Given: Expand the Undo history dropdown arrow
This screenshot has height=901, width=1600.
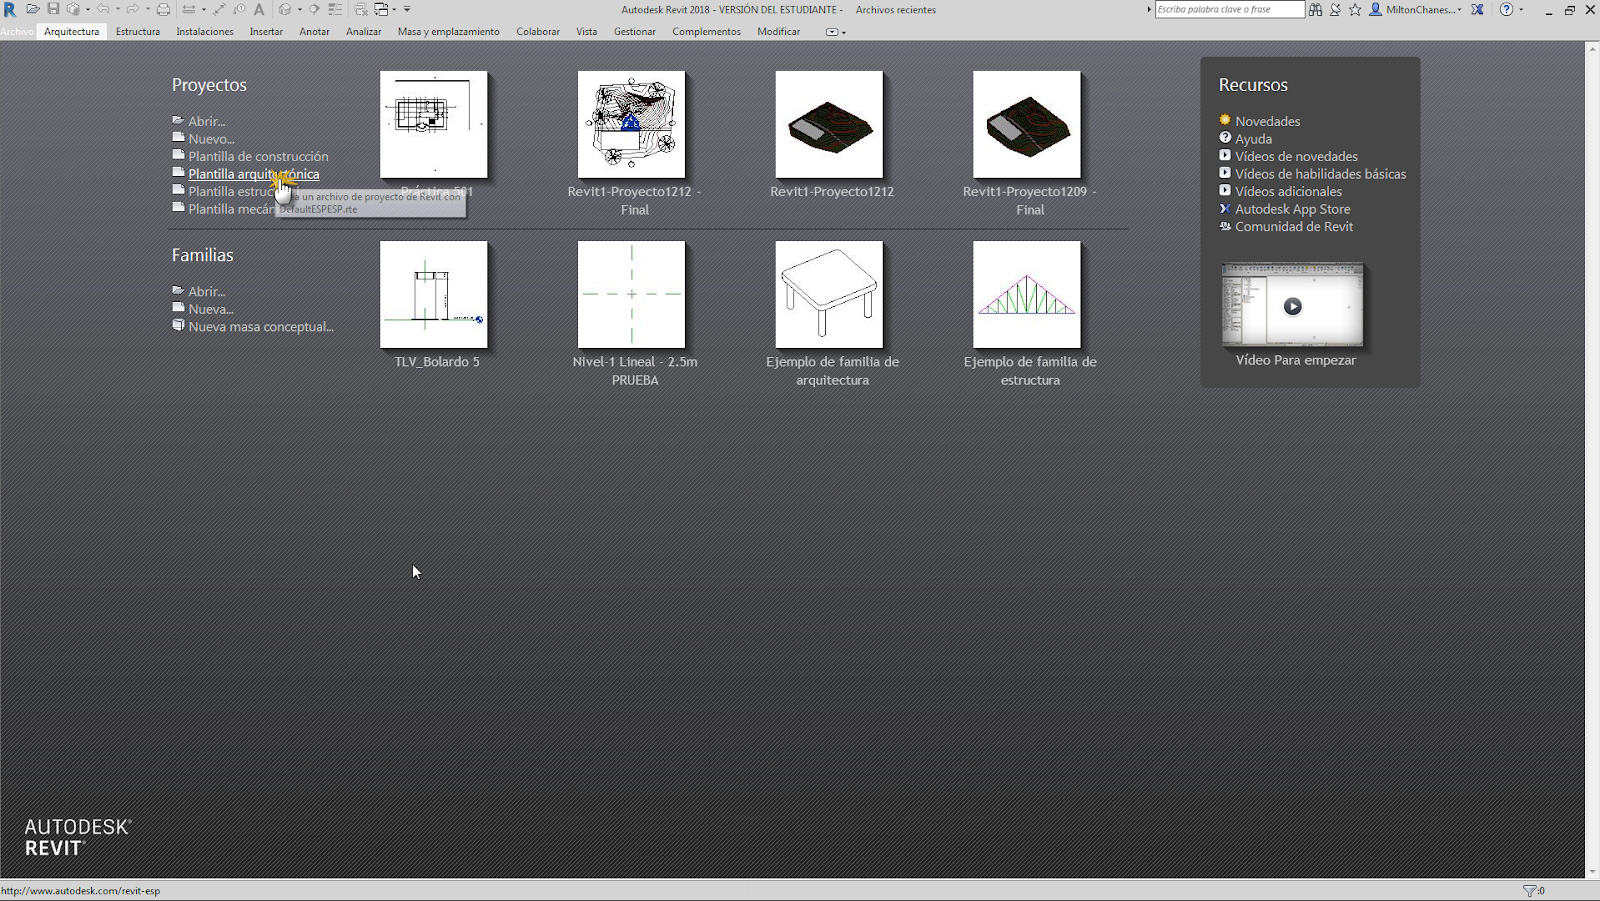Looking at the screenshot, I should 118,9.
